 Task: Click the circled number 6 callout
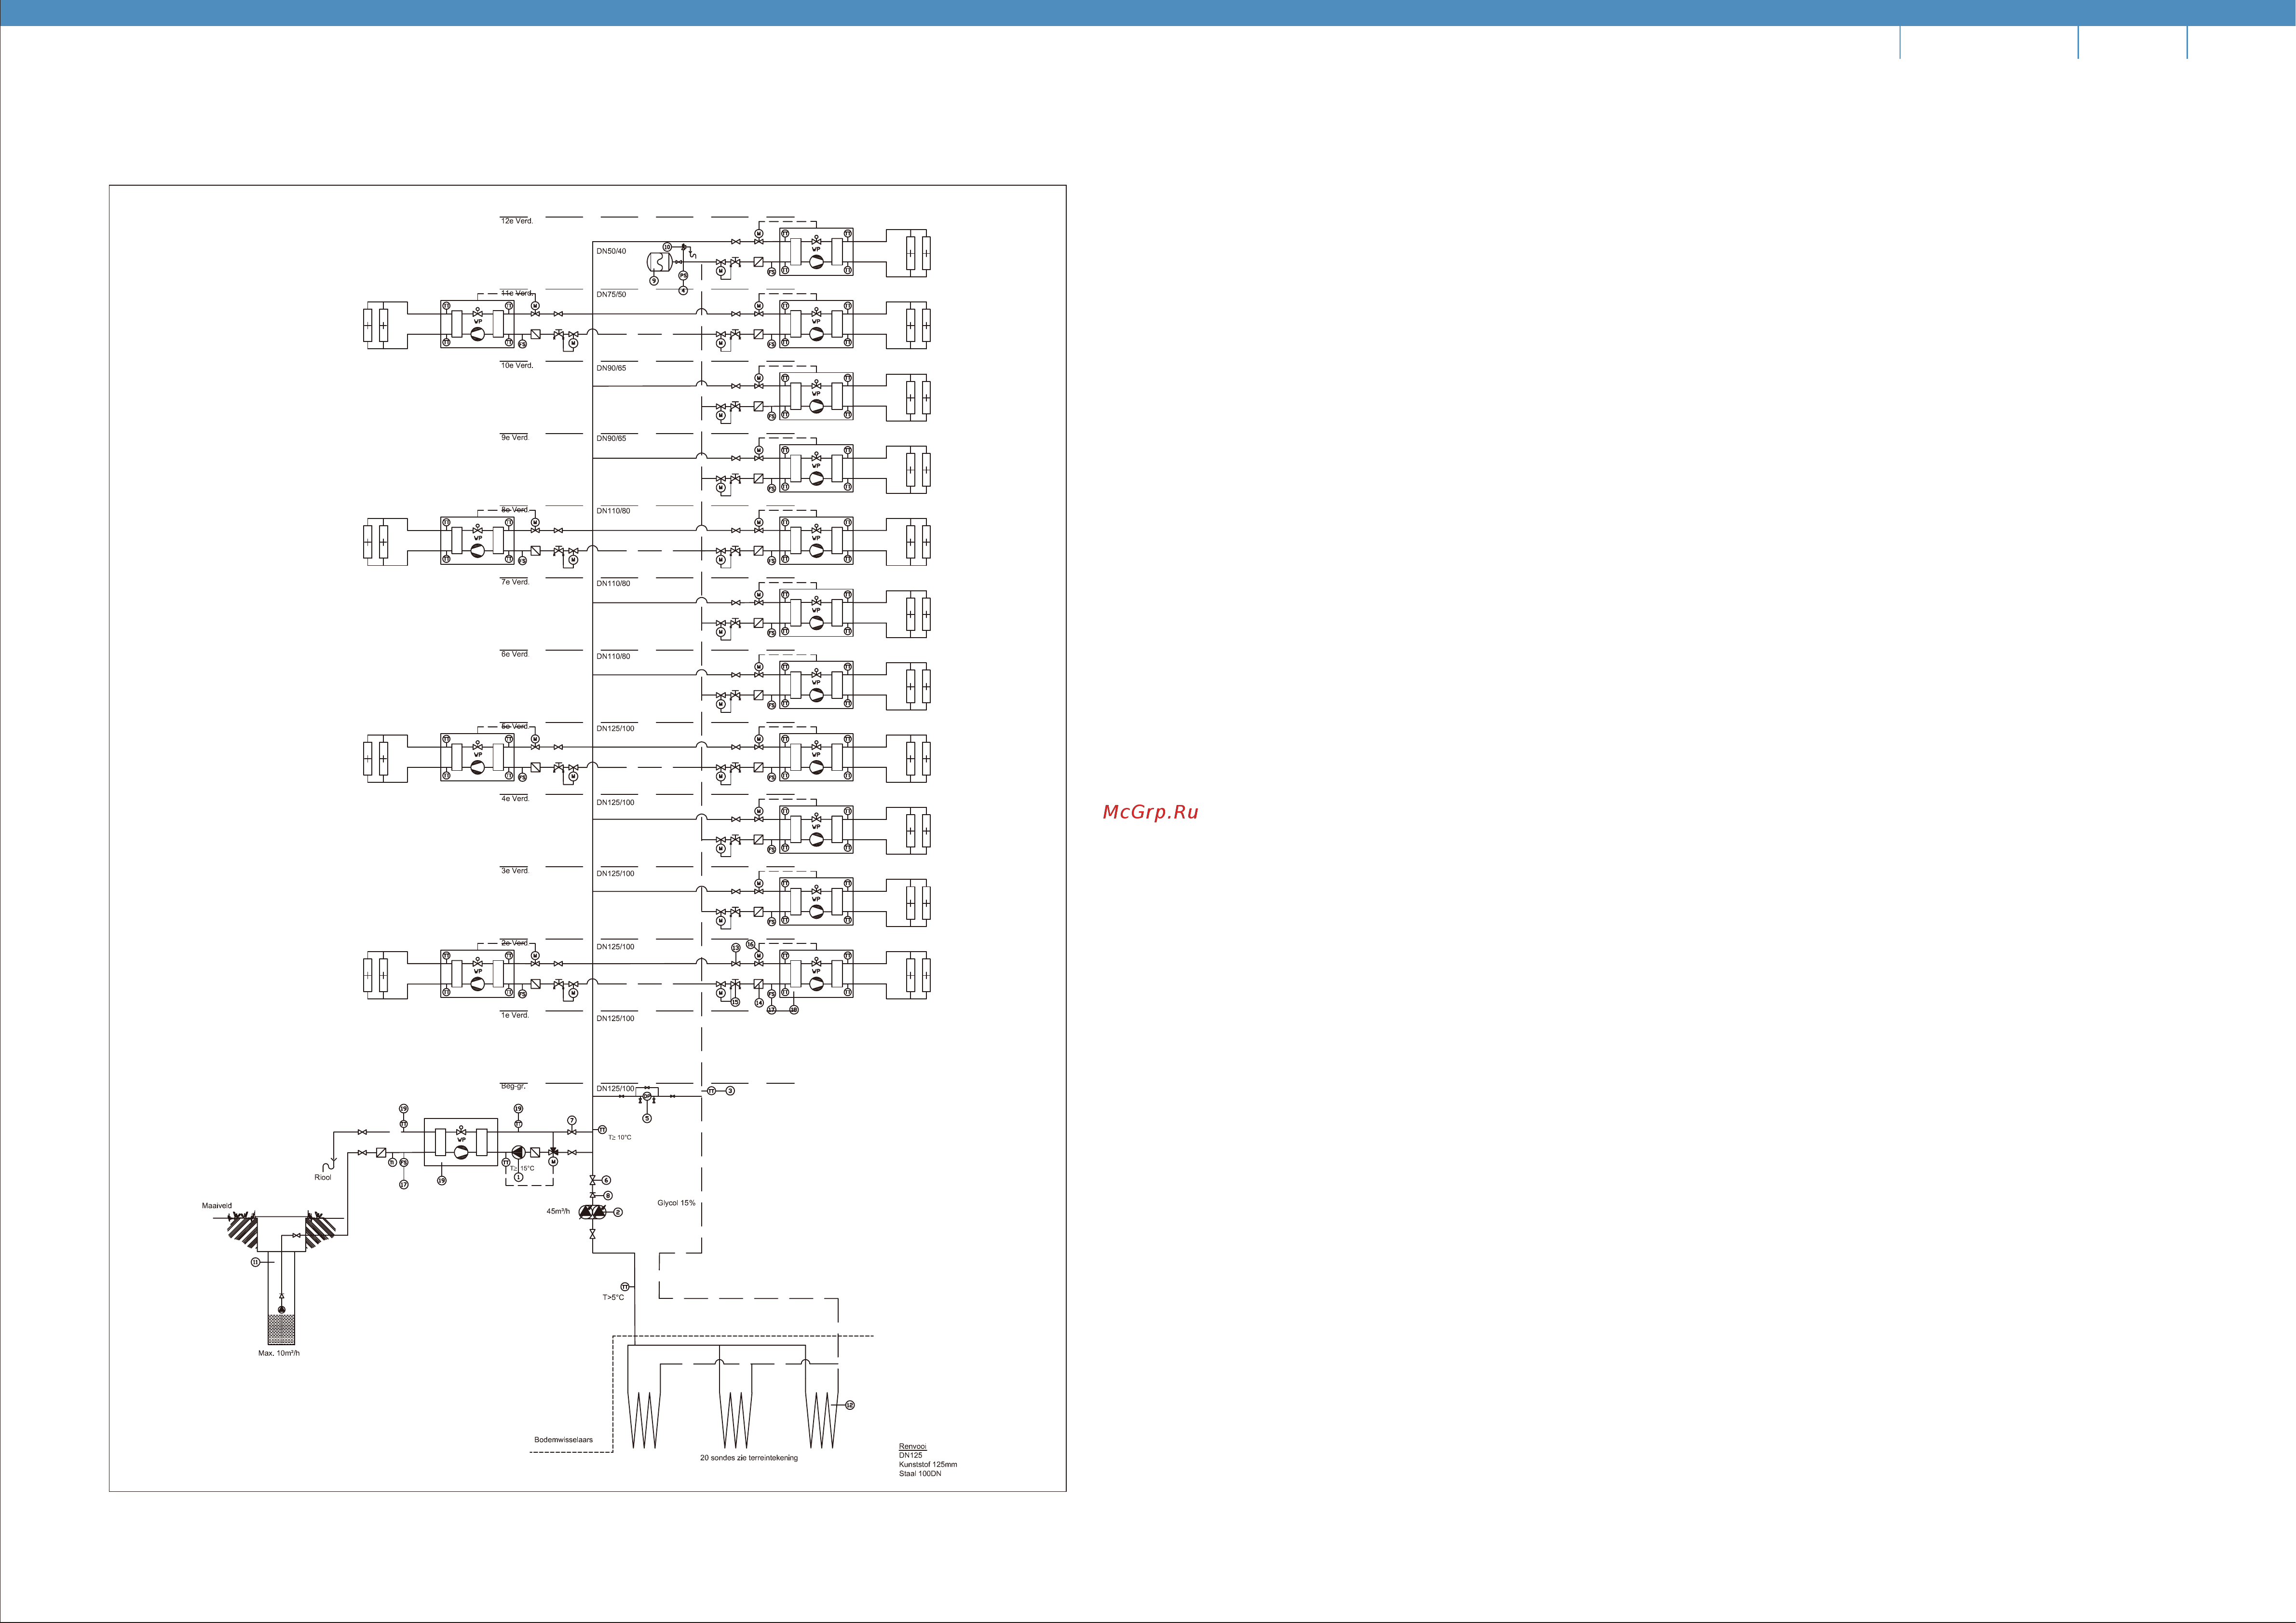point(607,1180)
